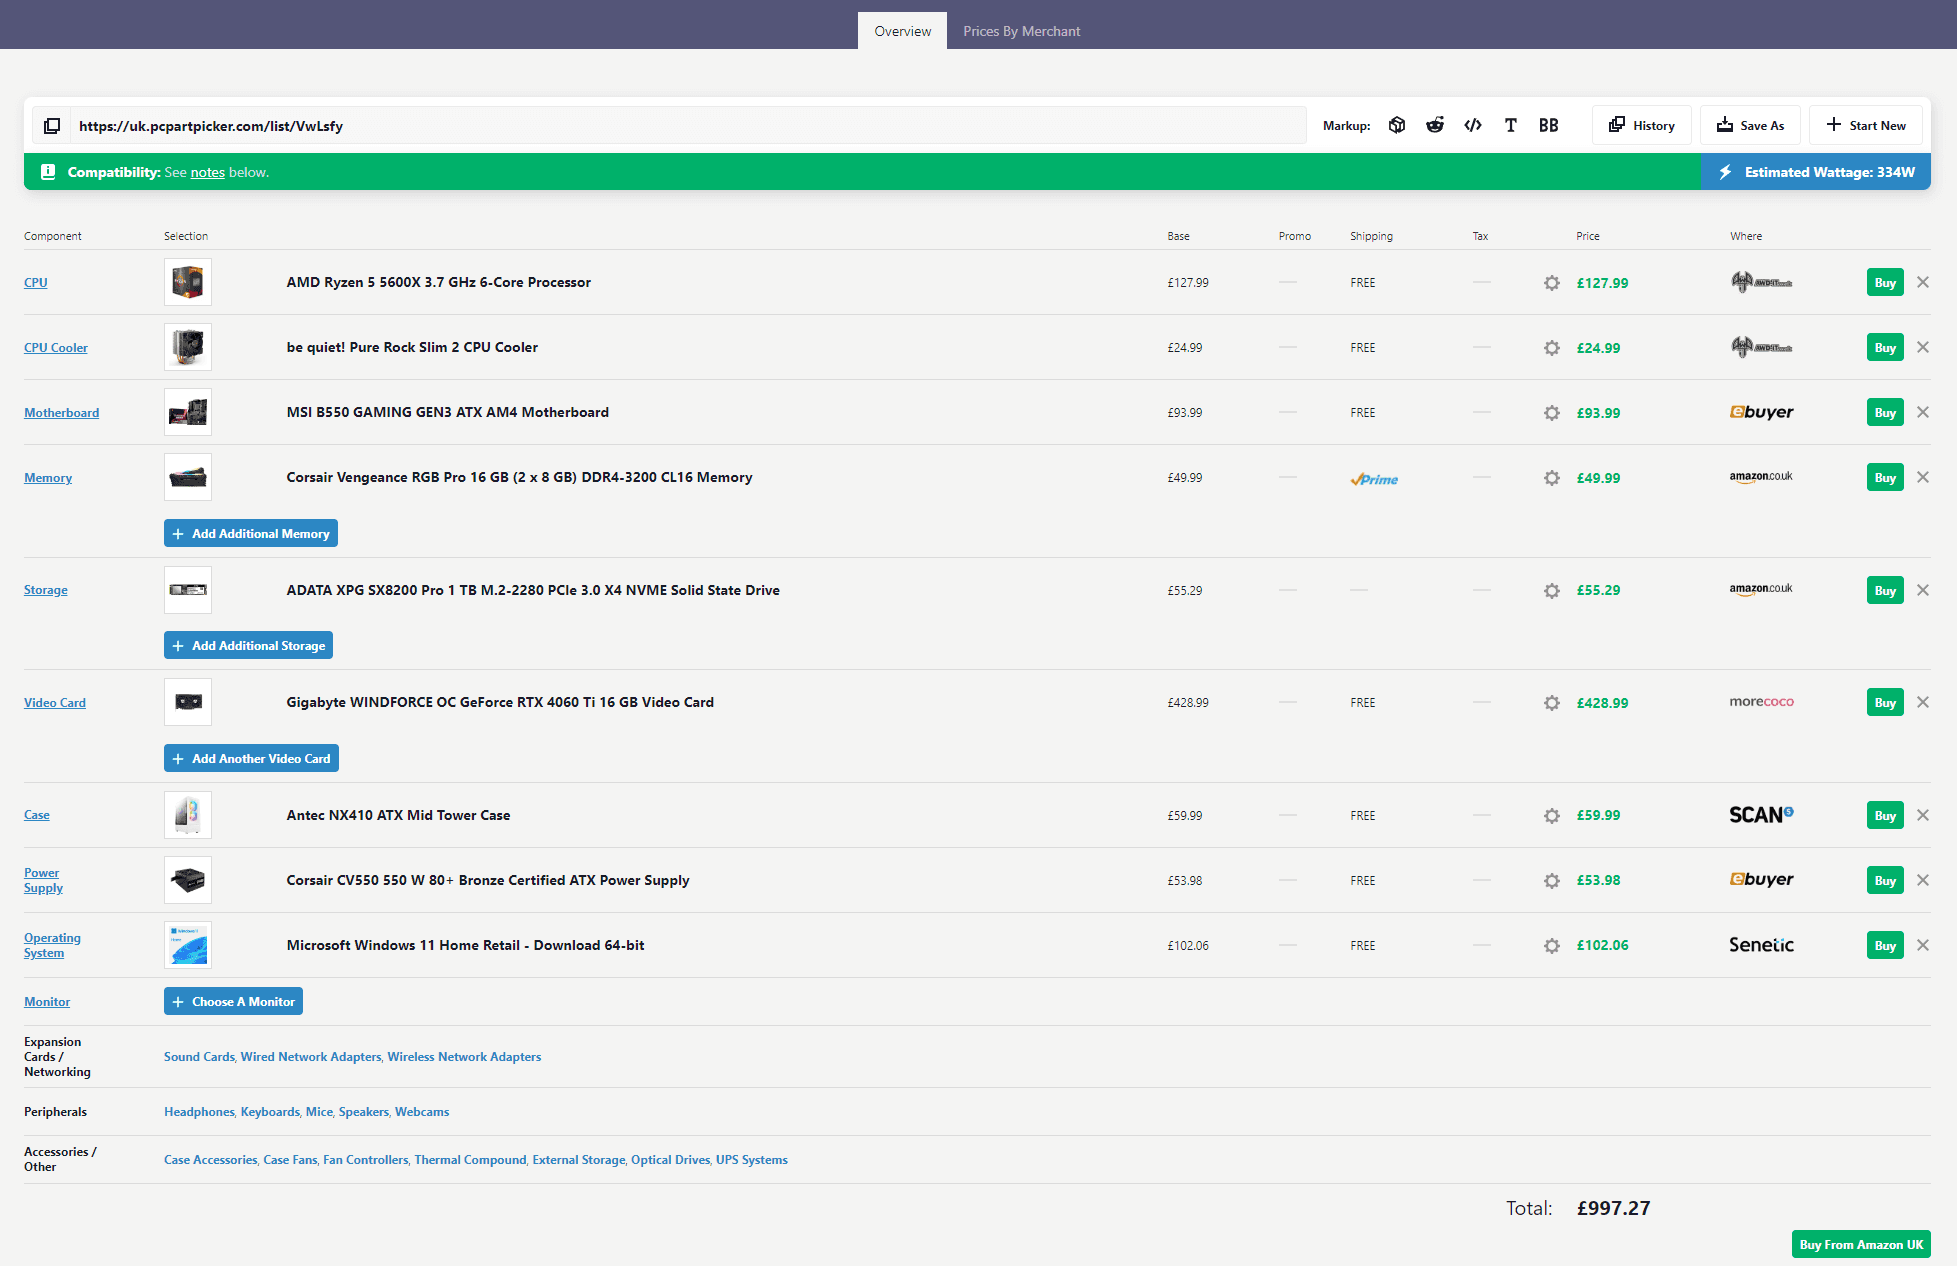Viewport: 1957px width, 1266px height.
Task: Select the plain text markup icon
Action: click(x=1511, y=125)
